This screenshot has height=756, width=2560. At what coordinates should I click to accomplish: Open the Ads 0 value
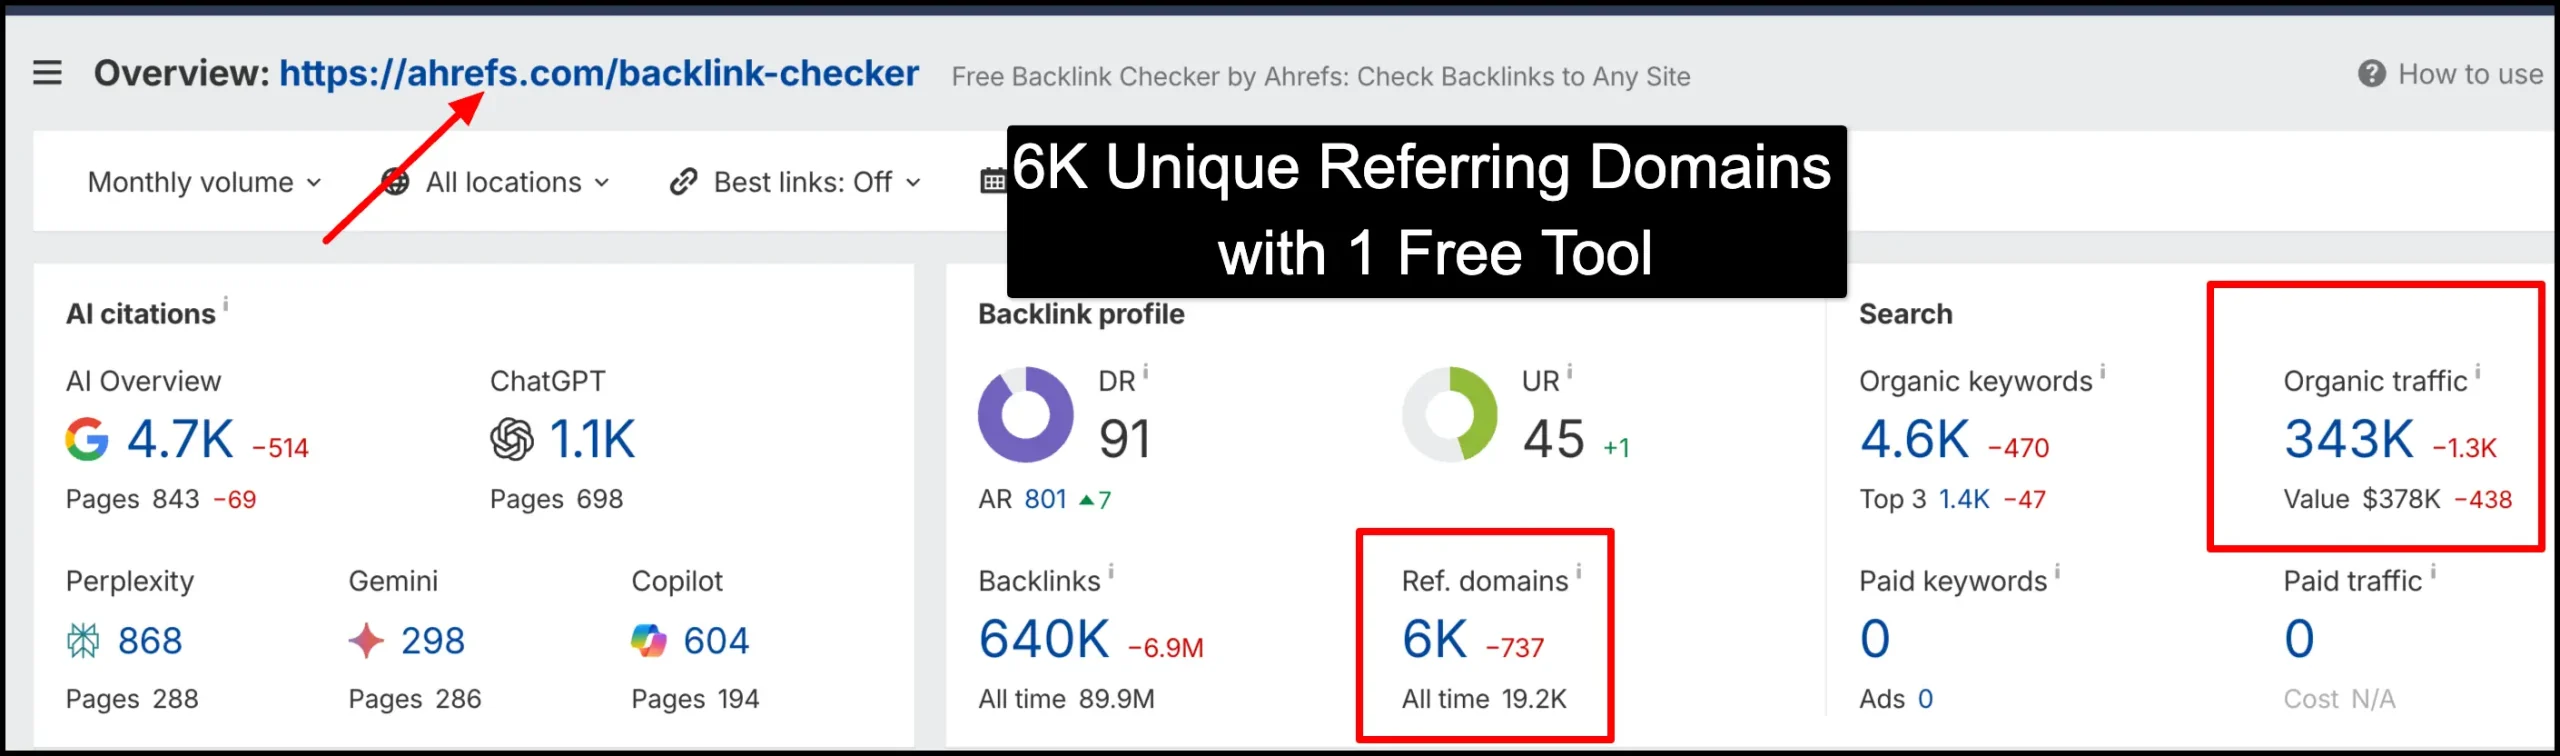pos(1925,699)
